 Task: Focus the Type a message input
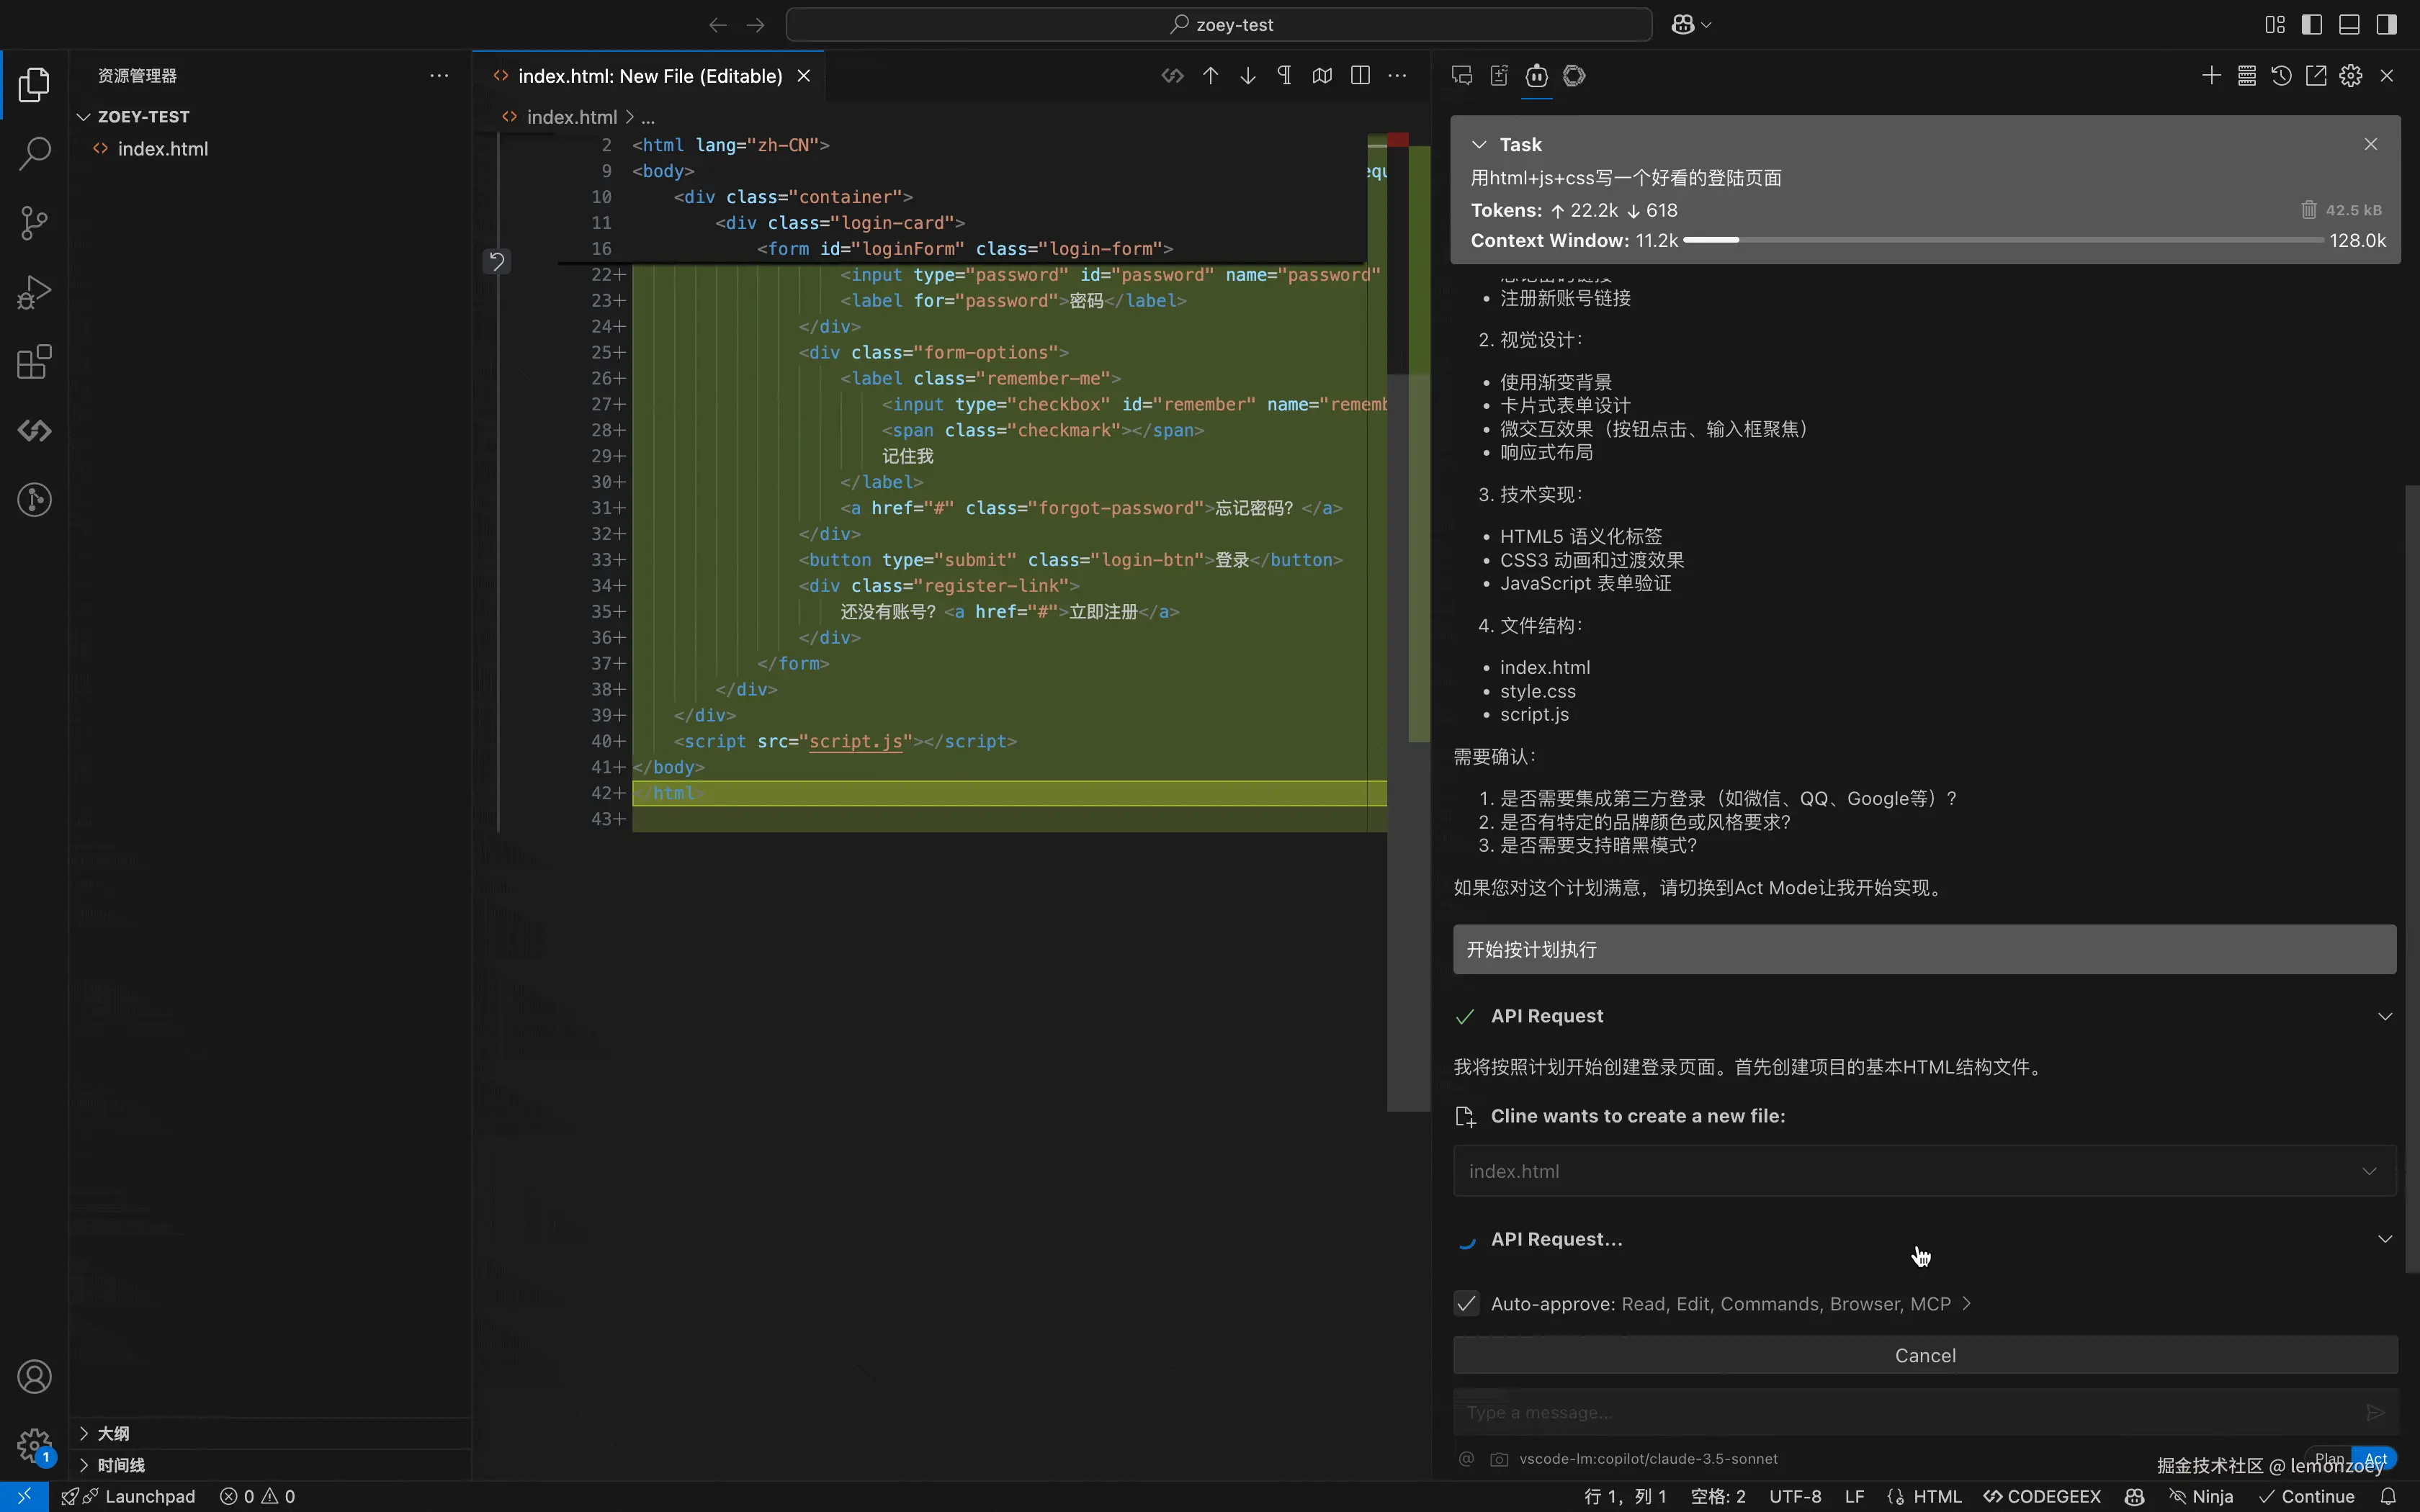pos(1900,1412)
